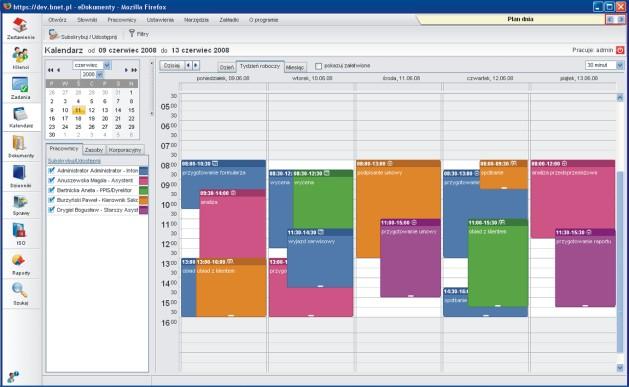Expand the Plan dnia panel header

tap(520, 19)
